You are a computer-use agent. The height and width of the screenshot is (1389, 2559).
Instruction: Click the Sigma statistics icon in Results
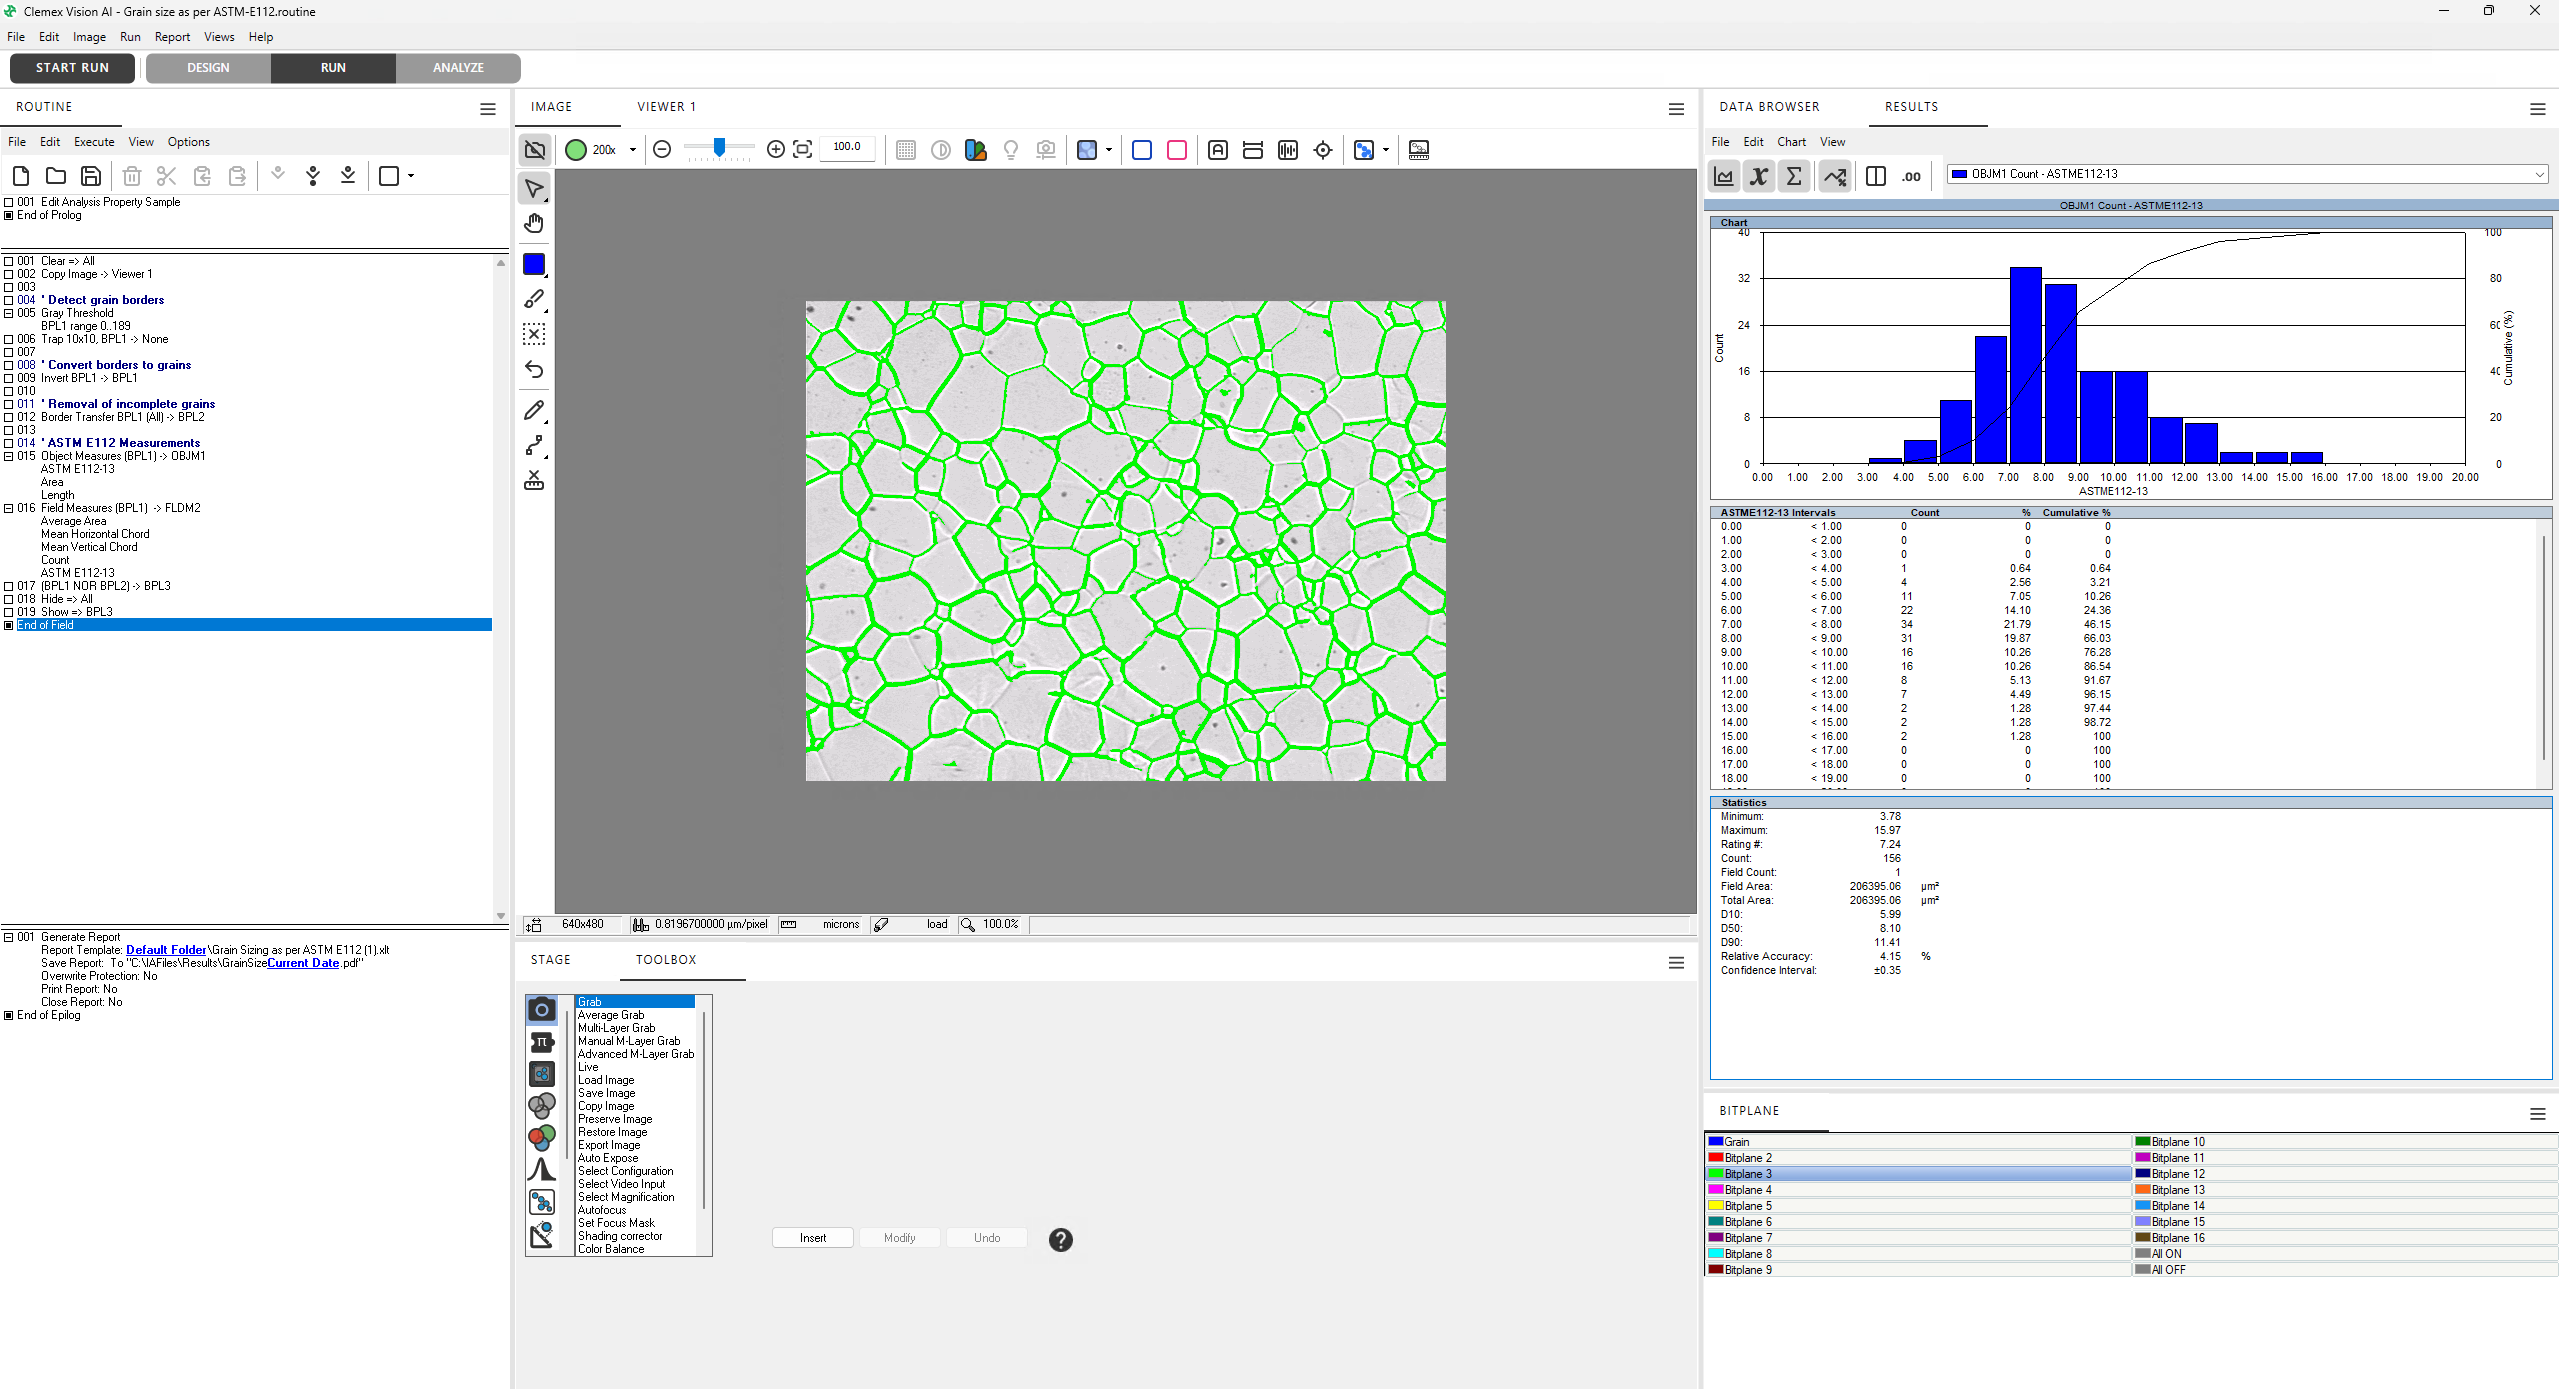pos(1794,176)
